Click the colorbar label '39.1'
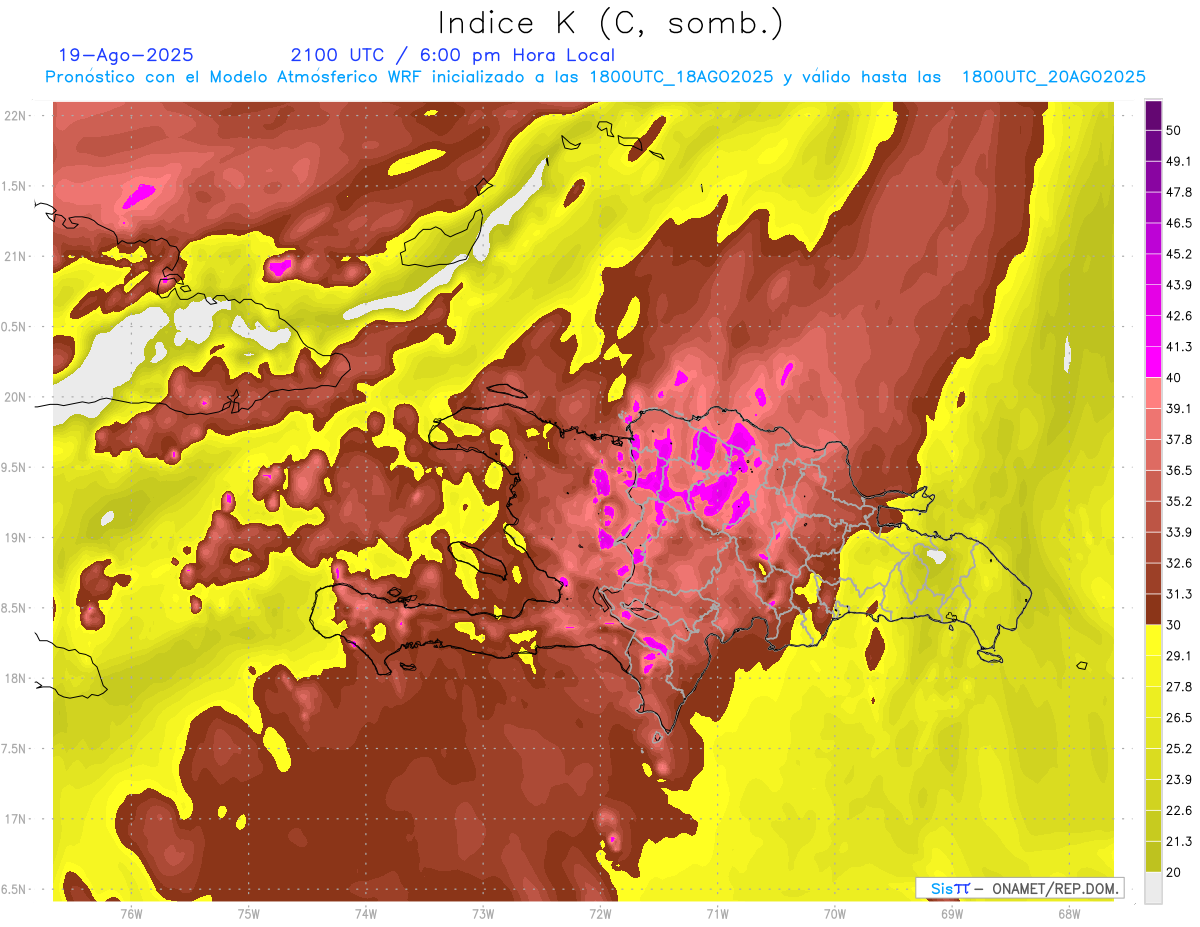The width and height of the screenshot is (1200, 927). [1179, 409]
